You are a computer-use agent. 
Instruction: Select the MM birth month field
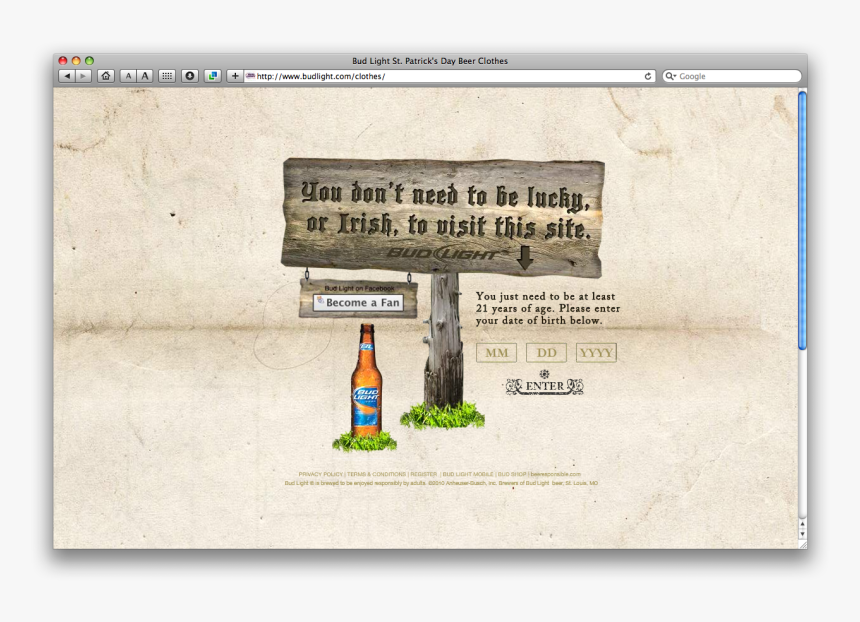click(x=496, y=353)
